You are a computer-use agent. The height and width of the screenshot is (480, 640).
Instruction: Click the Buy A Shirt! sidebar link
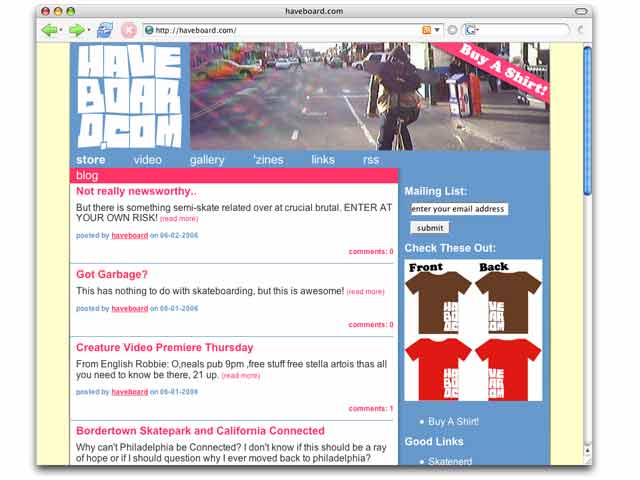point(453,422)
